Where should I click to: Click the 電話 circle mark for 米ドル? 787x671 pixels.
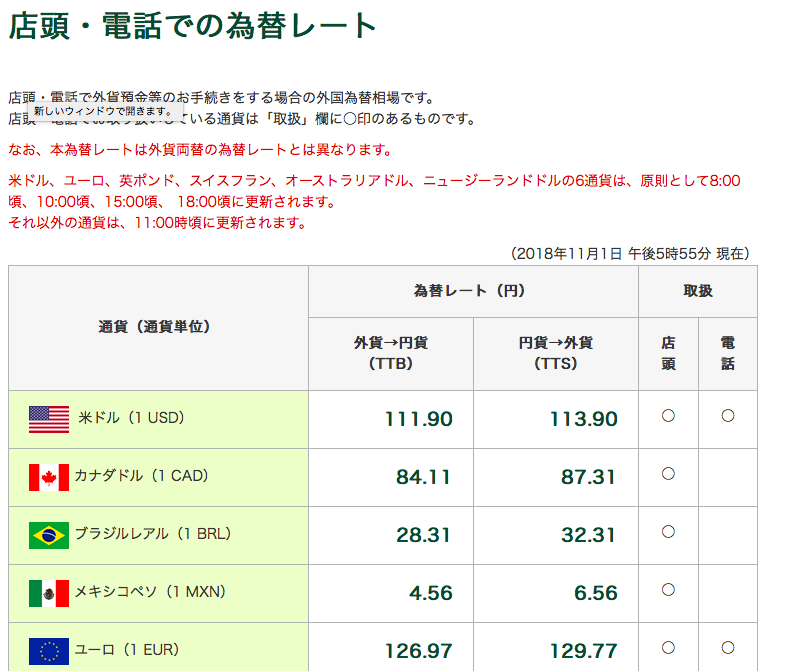pos(728,416)
